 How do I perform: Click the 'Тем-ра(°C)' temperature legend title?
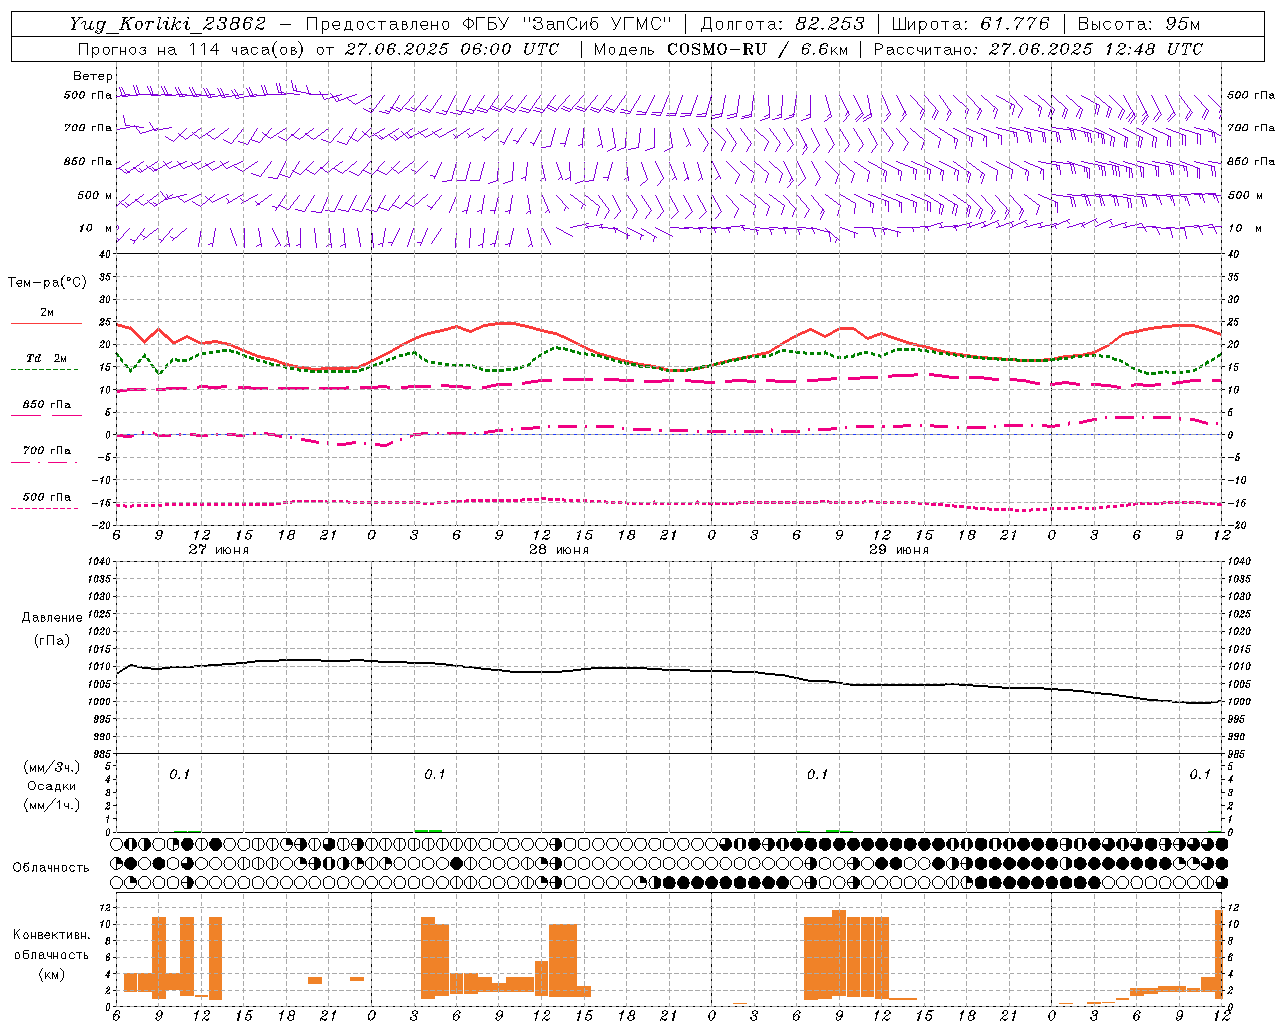click(x=47, y=283)
